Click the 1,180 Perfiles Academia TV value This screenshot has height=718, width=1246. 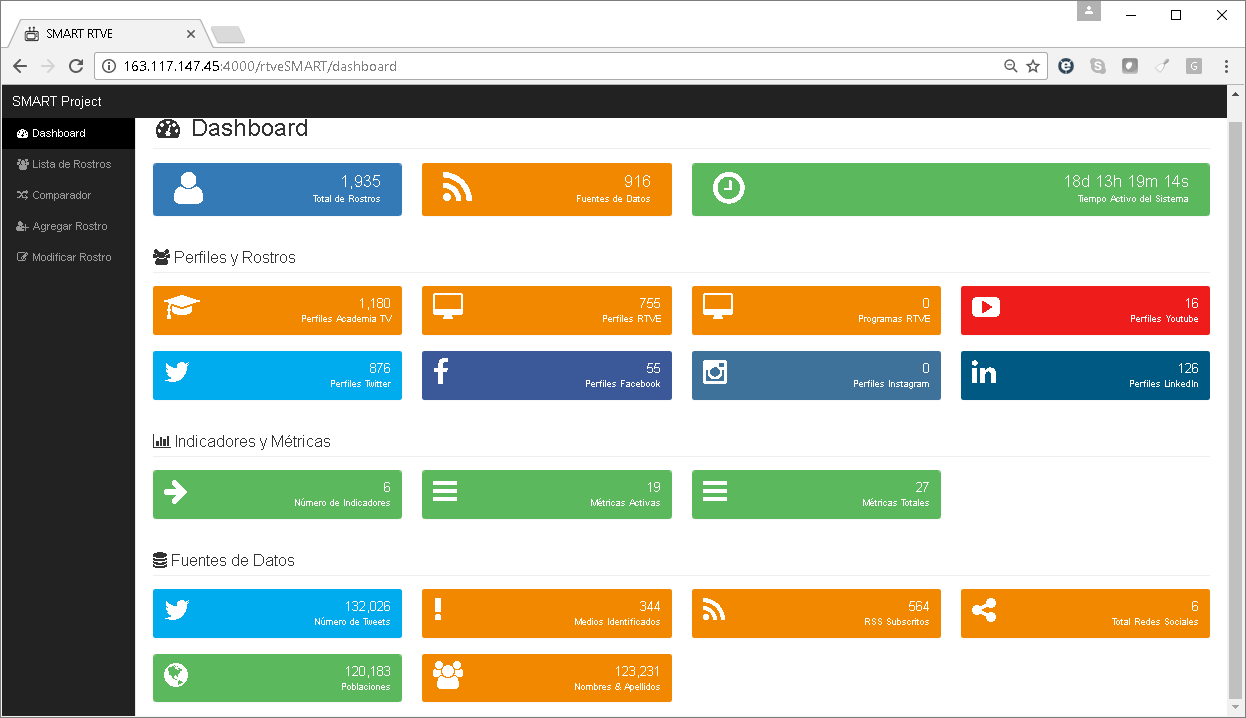[x=374, y=303]
